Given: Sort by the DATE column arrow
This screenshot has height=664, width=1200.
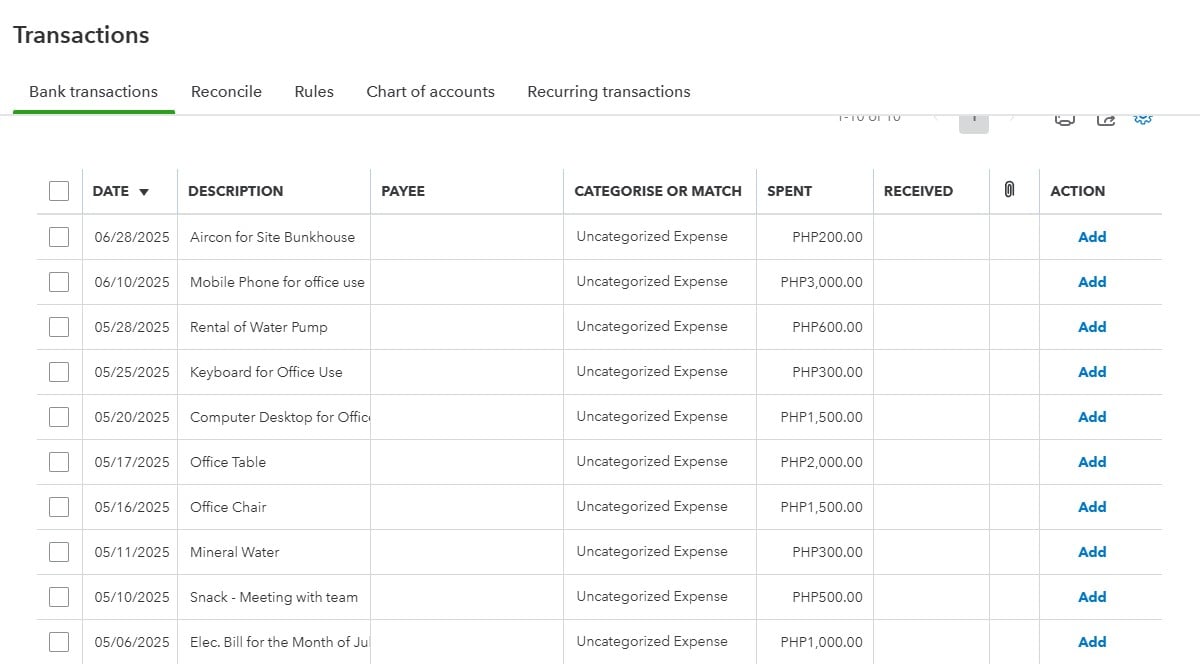Looking at the screenshot, I should [x=144, y=191].
